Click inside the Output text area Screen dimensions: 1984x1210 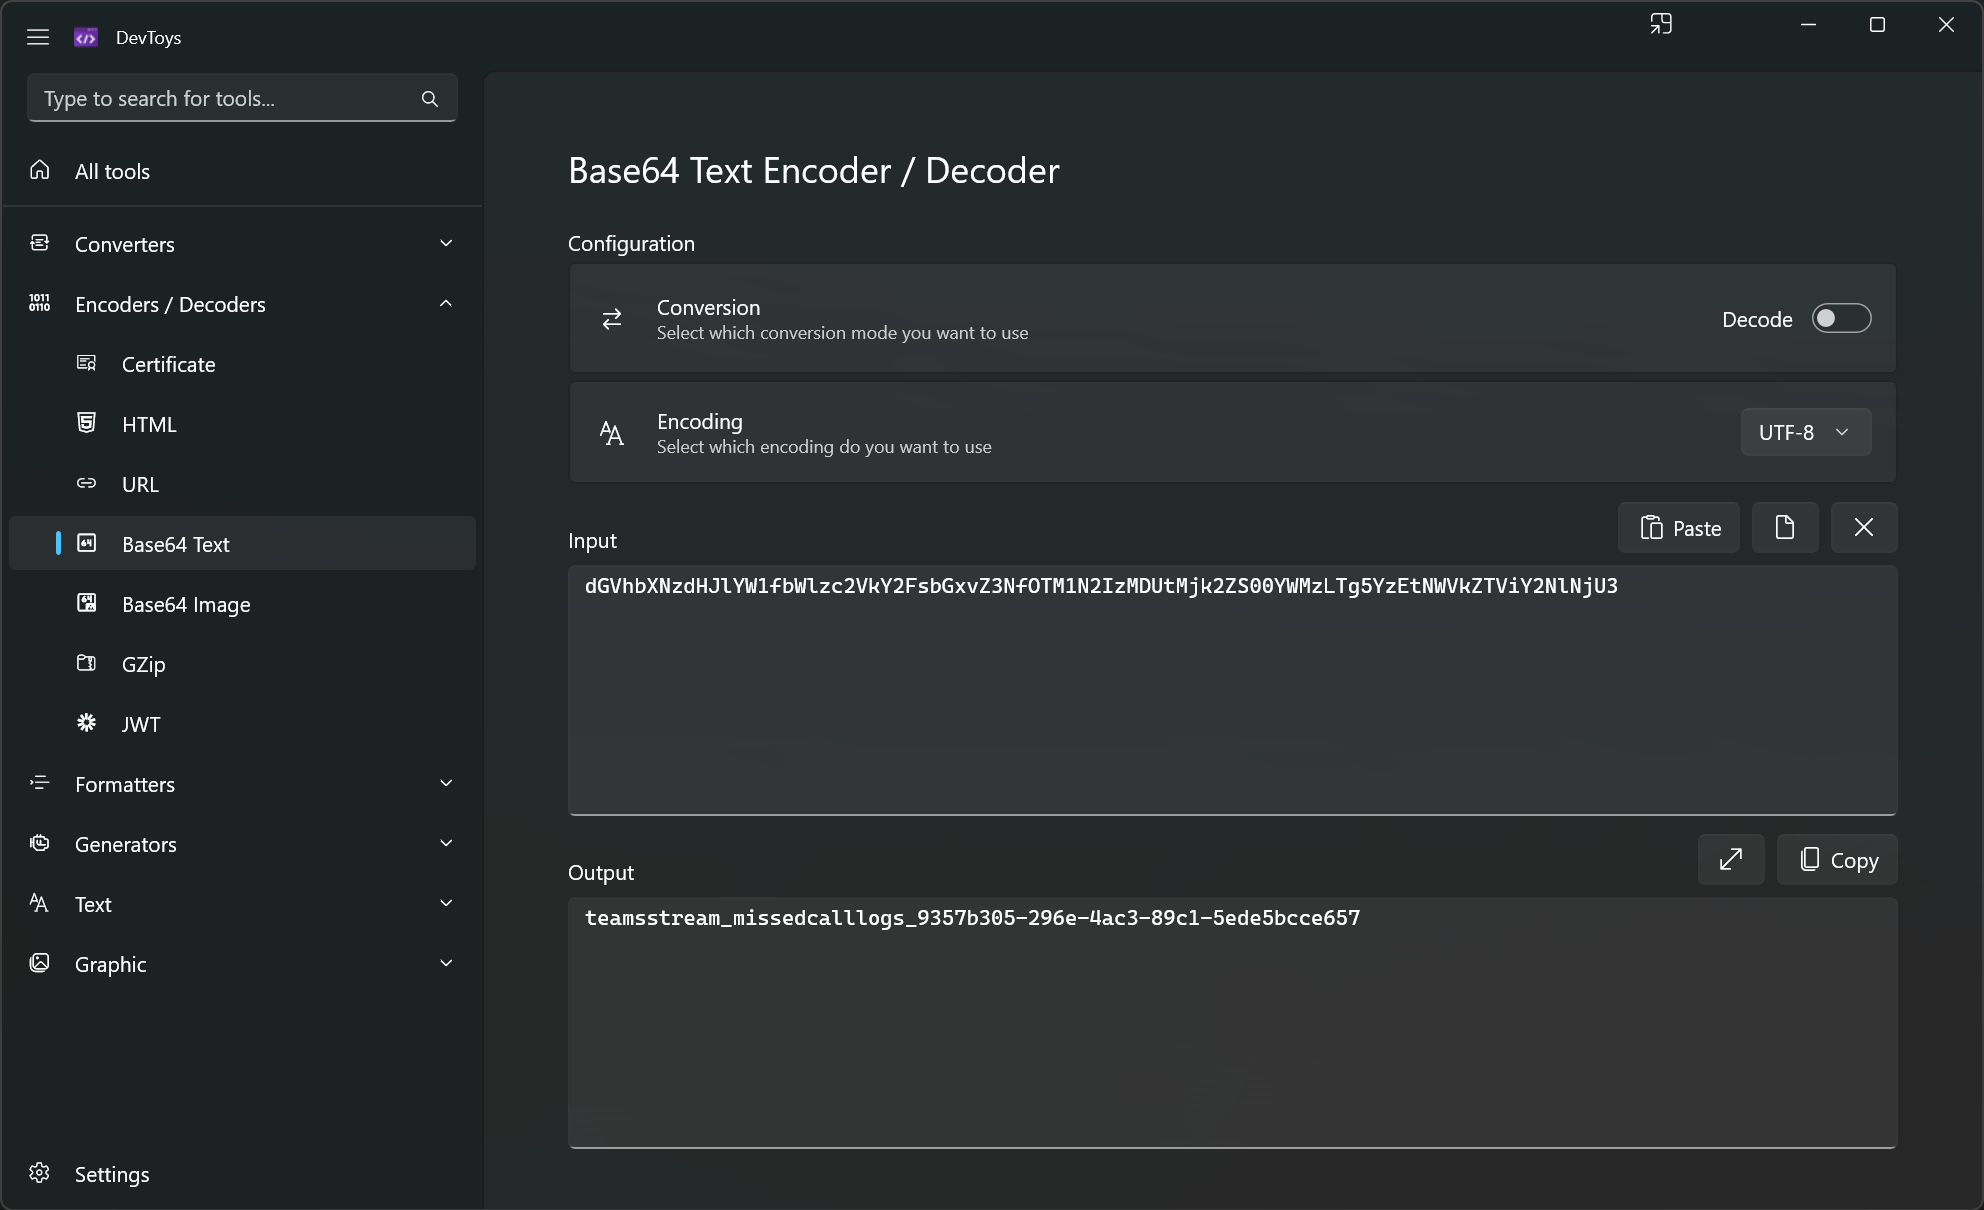[1232, 1022]
